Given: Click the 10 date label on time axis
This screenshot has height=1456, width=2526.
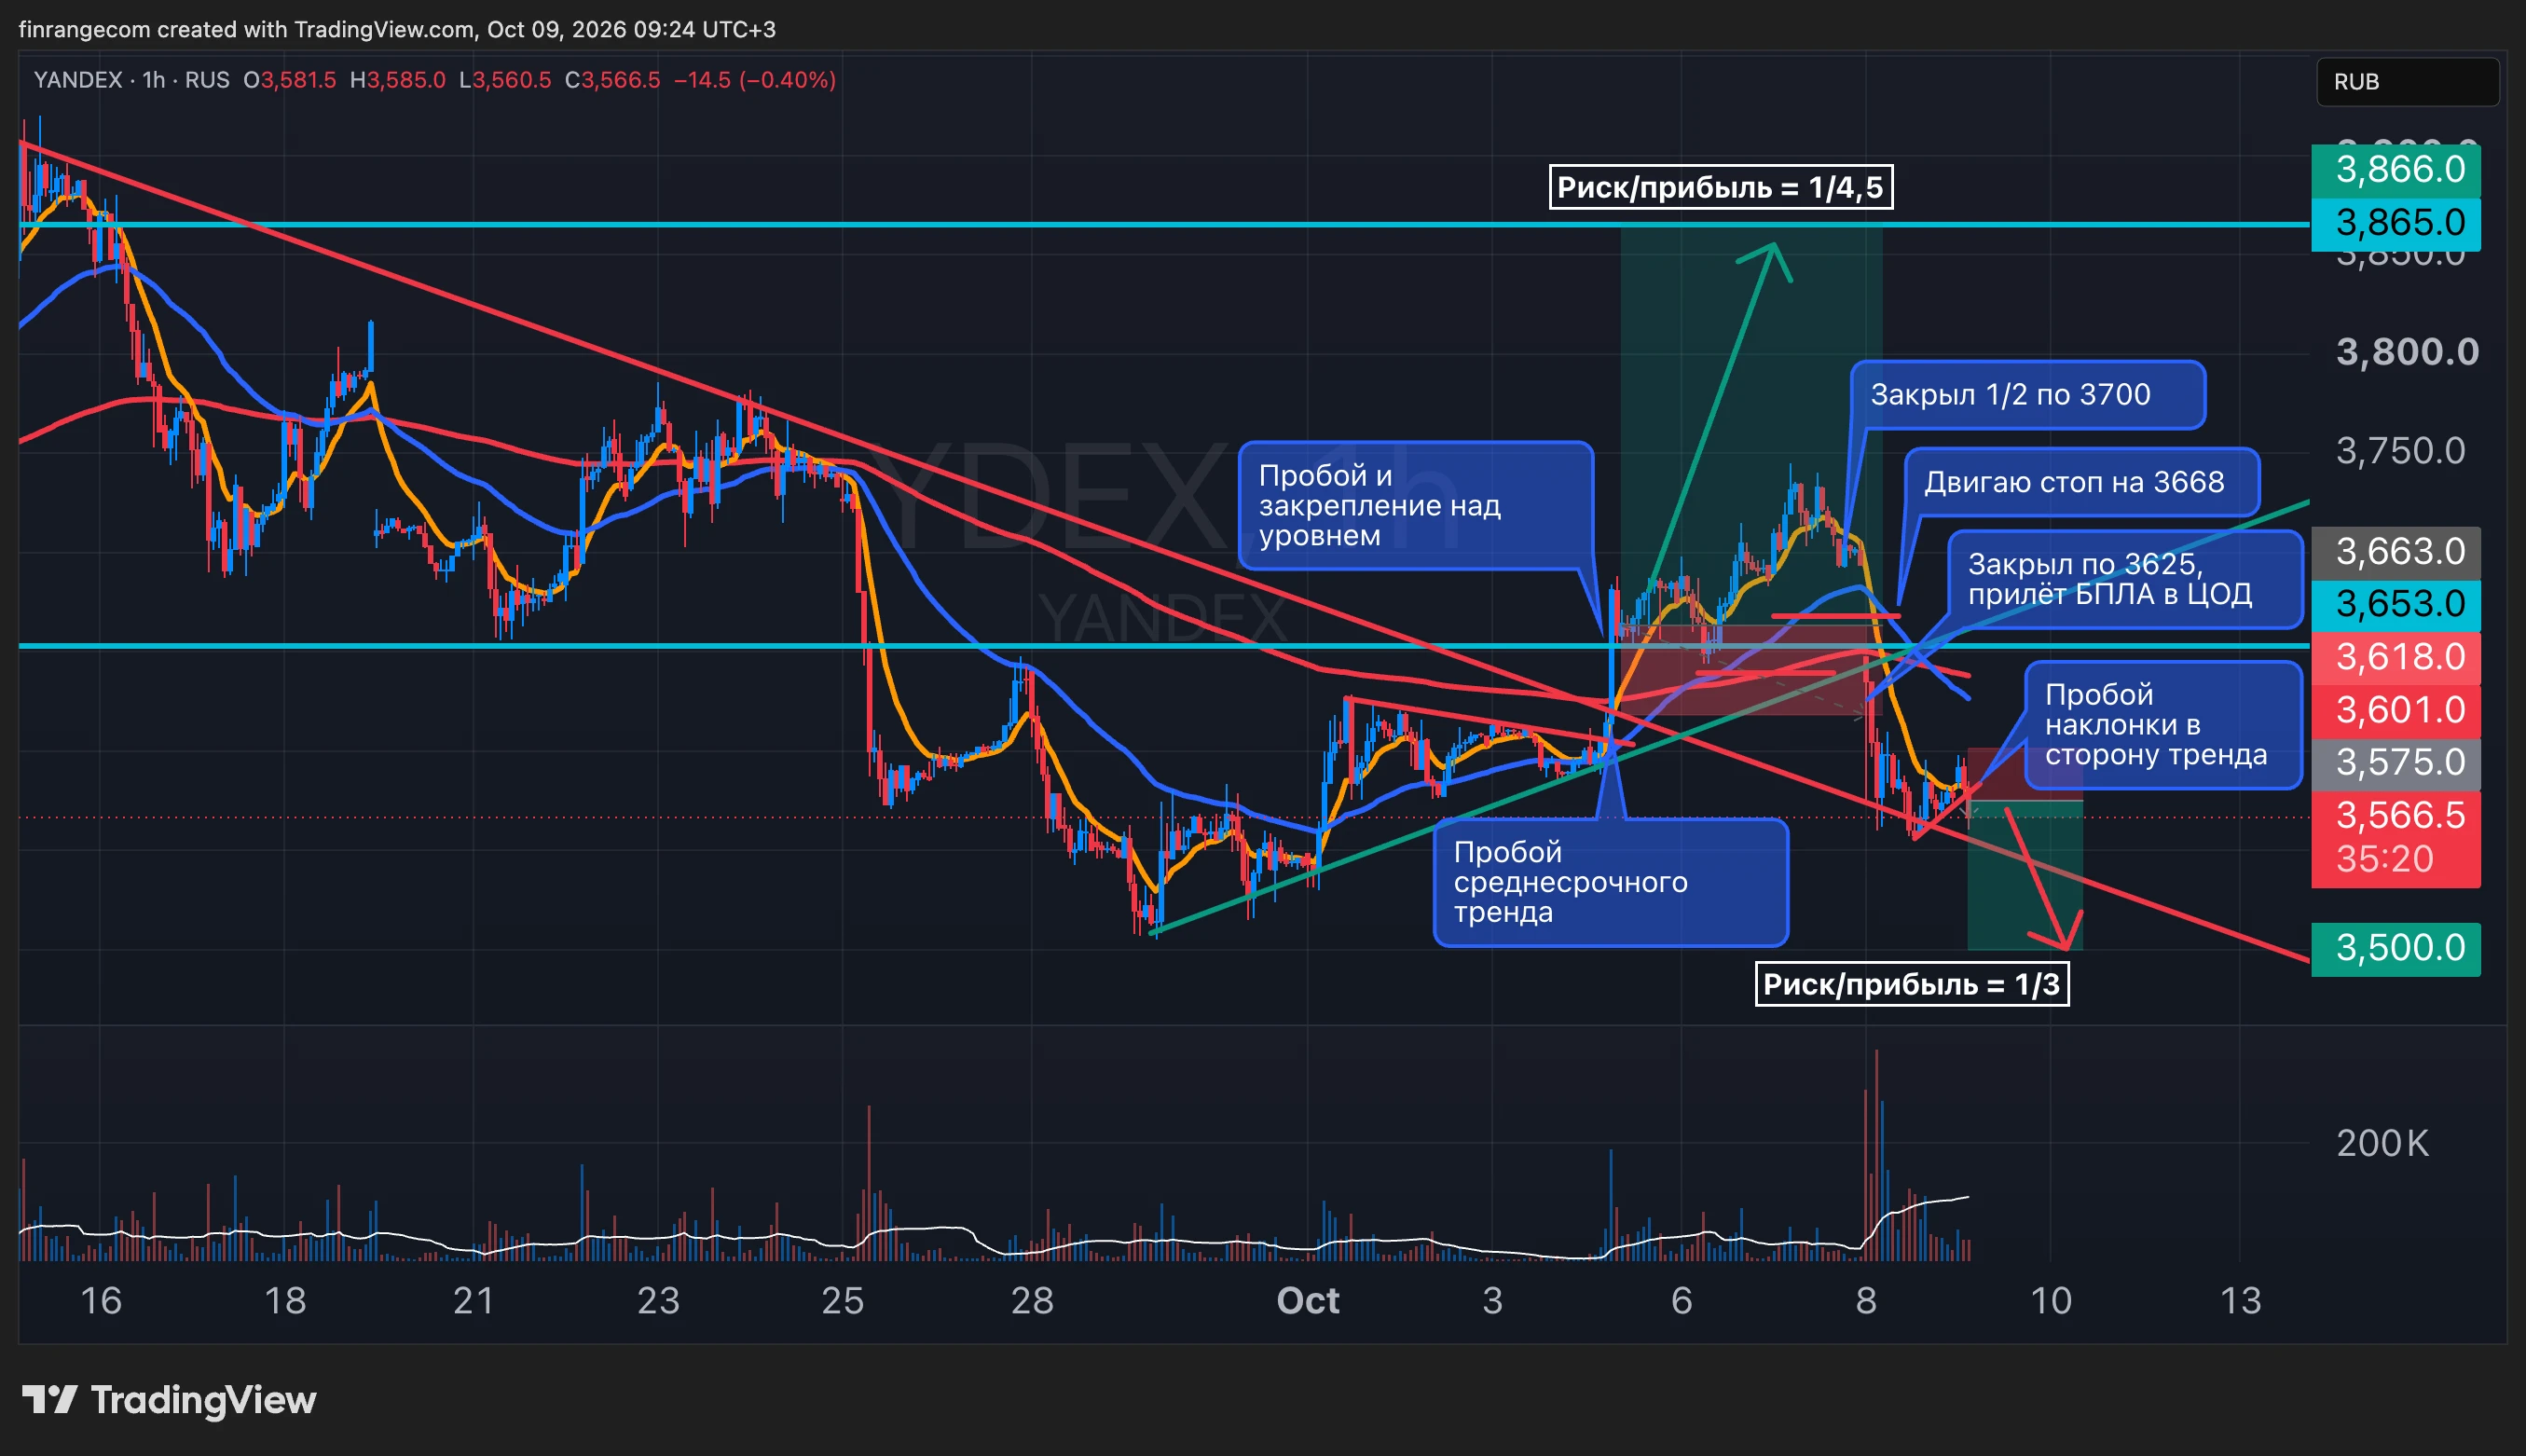Looking at the screenshot, I should [x=2050, y=1301].
